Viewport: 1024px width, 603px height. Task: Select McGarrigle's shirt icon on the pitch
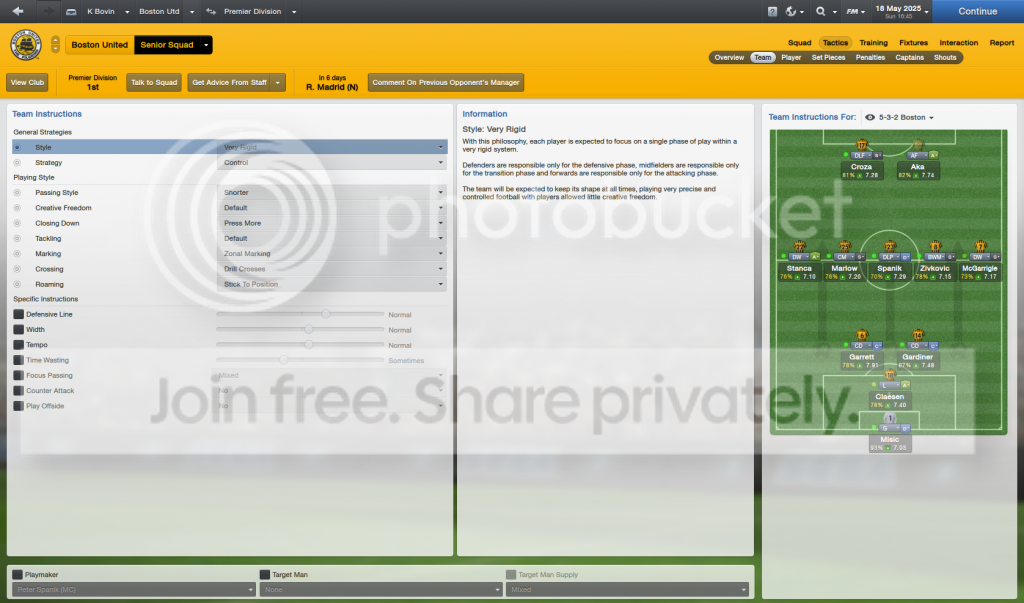tap(980, 246)
